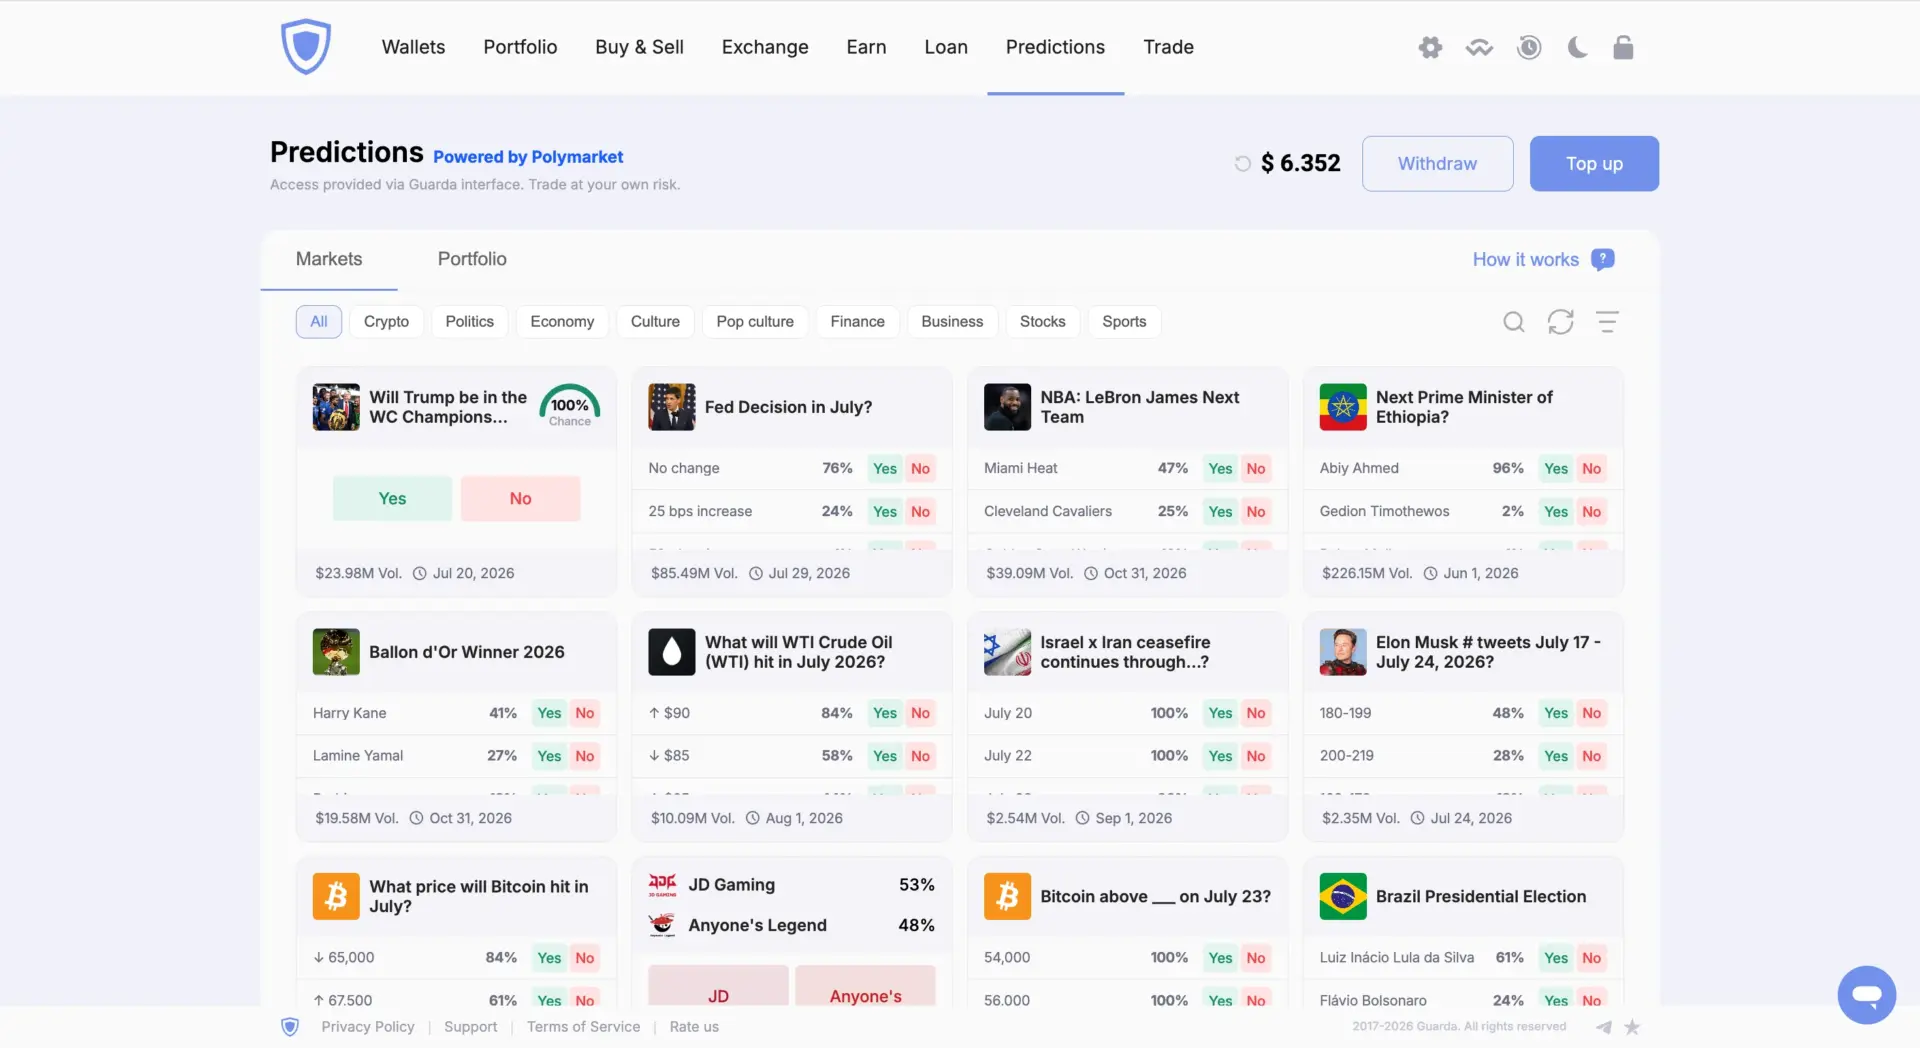Image resolution: width=1920 pixels, height=1048 pixels.
Task: Search markets with the magnifier icon
Action: click(x=1514, y=321)
